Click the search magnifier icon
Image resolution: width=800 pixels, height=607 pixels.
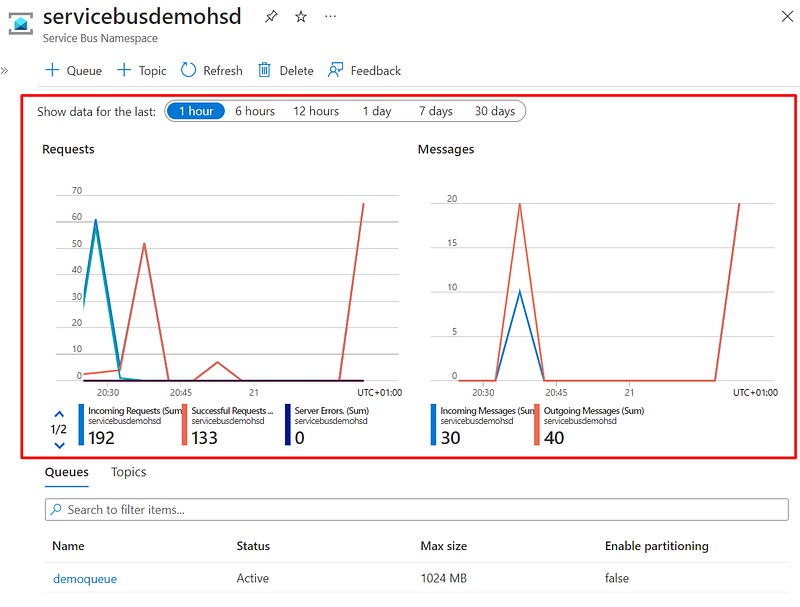pyautogui.click(x=56, y=509)
